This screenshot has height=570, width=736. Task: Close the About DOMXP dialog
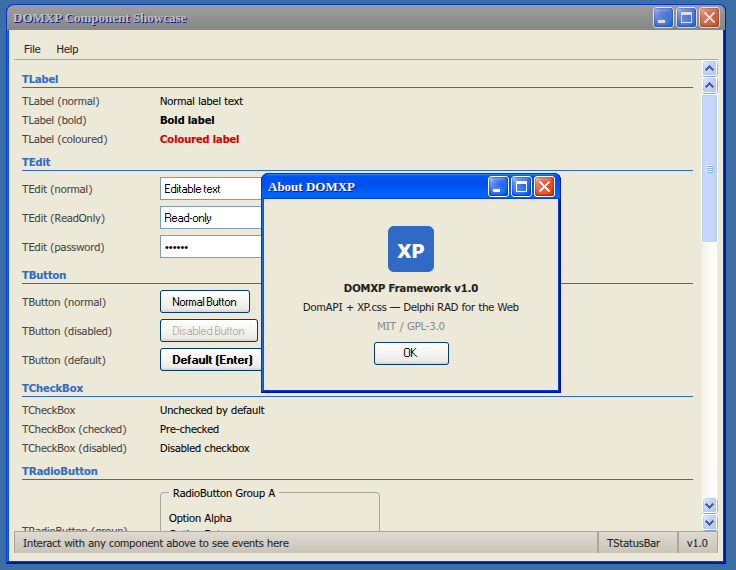click(544, 187)
